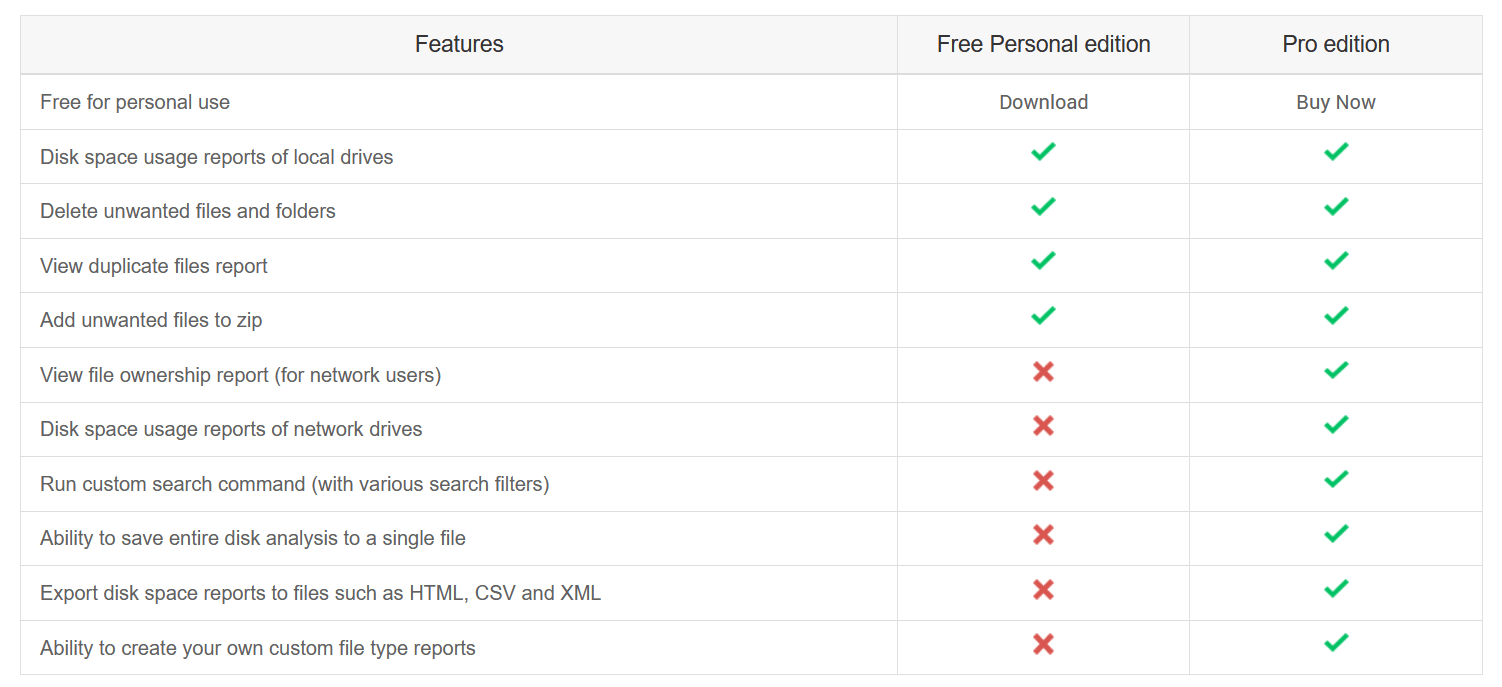Screen dimensions: 1502x687
Task: Click the 'Free for personal use' row text
Action: 135,102
